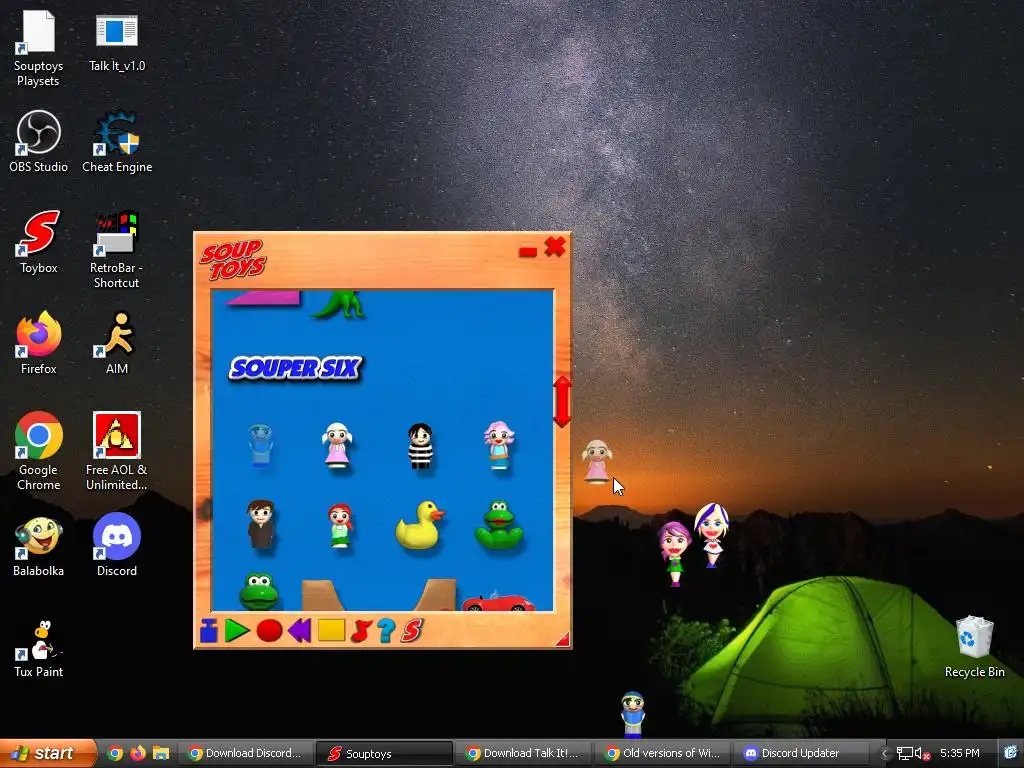This screenshot has width=1024, height=768.
Task: Launch Discord from the desktop icon
Action: [117, 545]
